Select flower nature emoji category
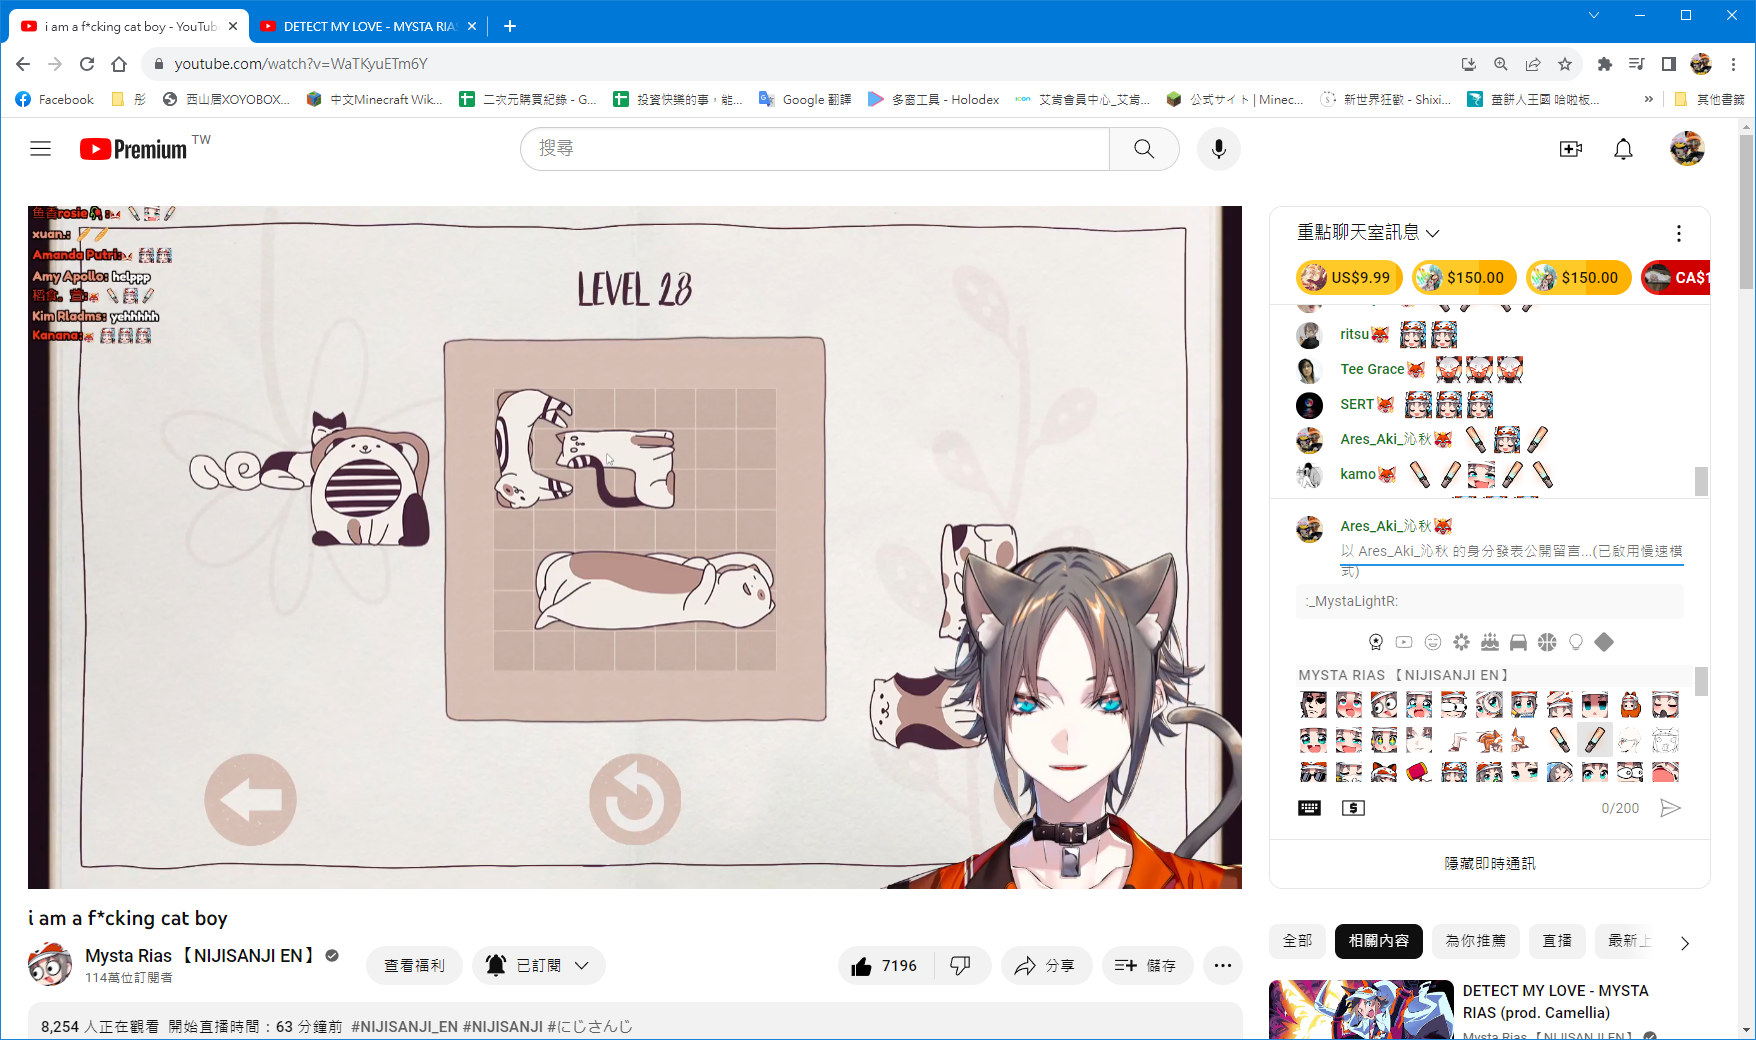1756x1040 pixels. coord(1461,642)
